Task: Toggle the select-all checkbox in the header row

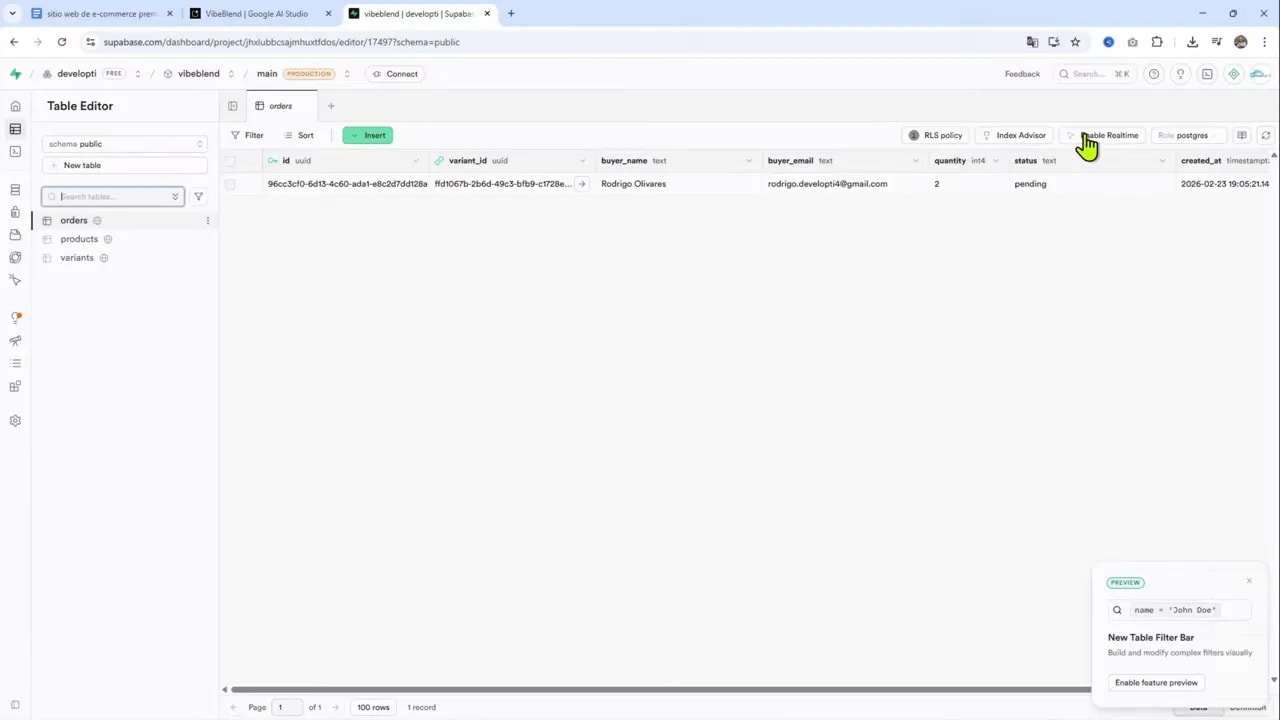Action: tap(230, 160)
